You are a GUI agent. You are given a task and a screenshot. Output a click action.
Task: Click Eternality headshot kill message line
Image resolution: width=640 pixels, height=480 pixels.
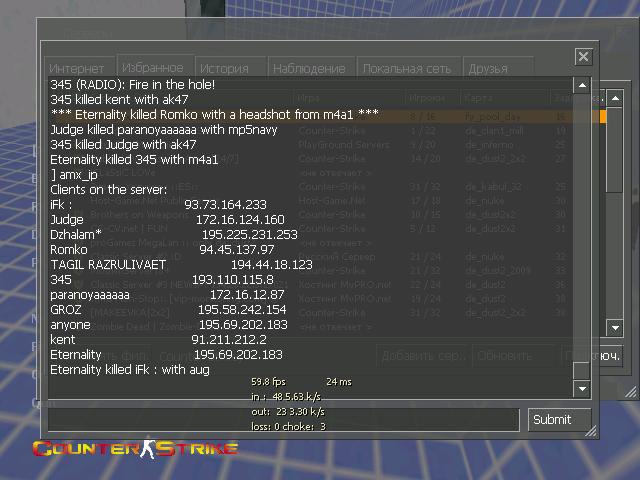click(x=215, y=115)
